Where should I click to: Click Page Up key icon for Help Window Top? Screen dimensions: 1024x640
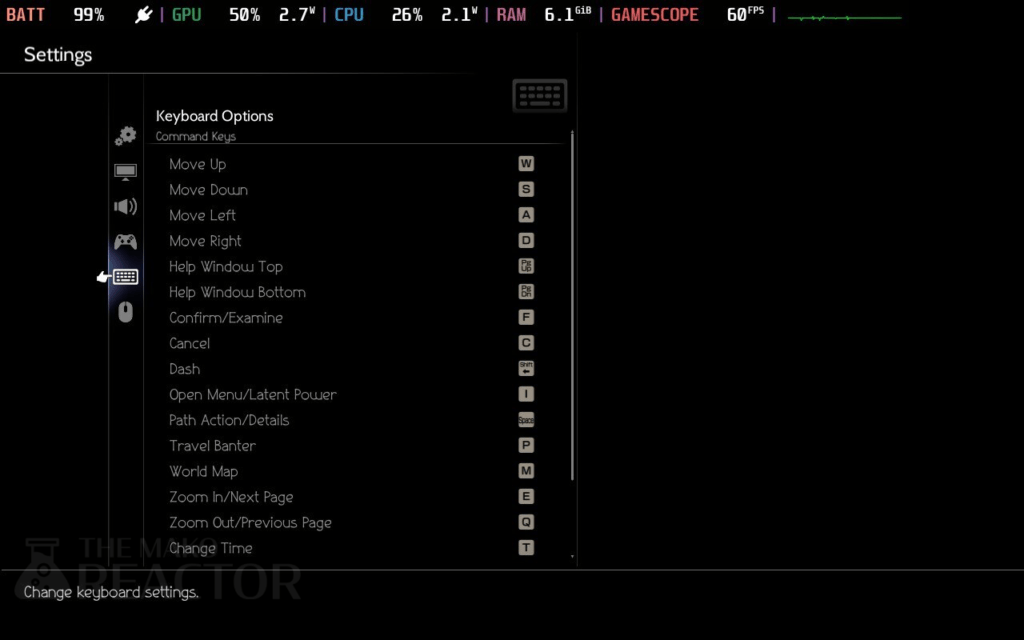click(526, 266)
